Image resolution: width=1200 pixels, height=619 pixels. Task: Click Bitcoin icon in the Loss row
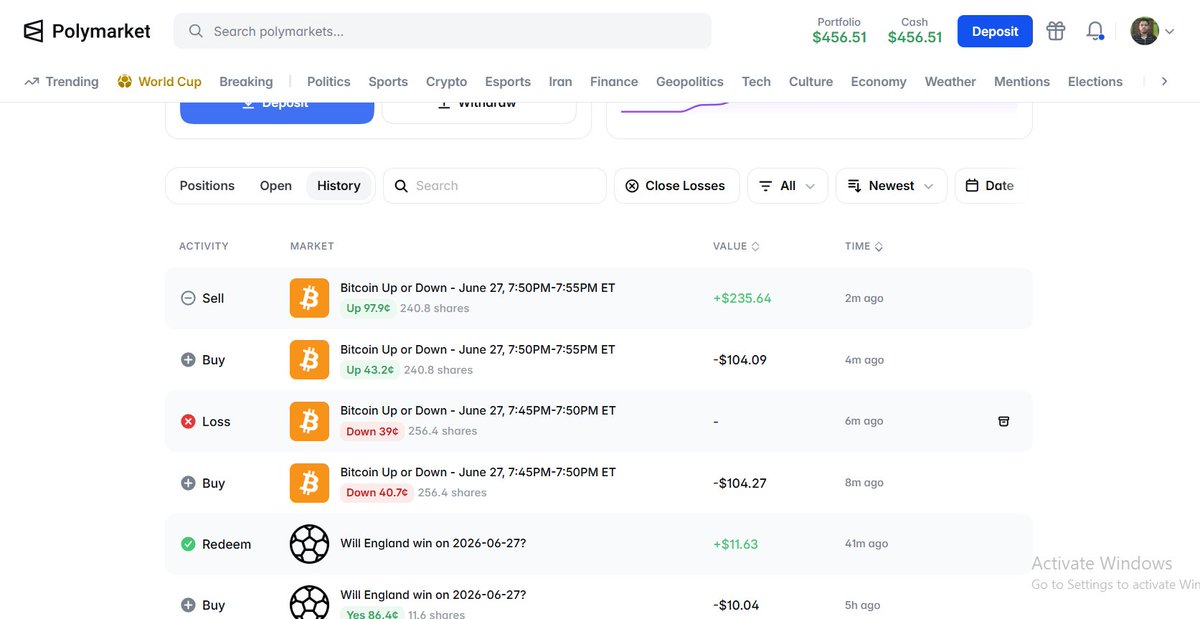click(309, 422)
